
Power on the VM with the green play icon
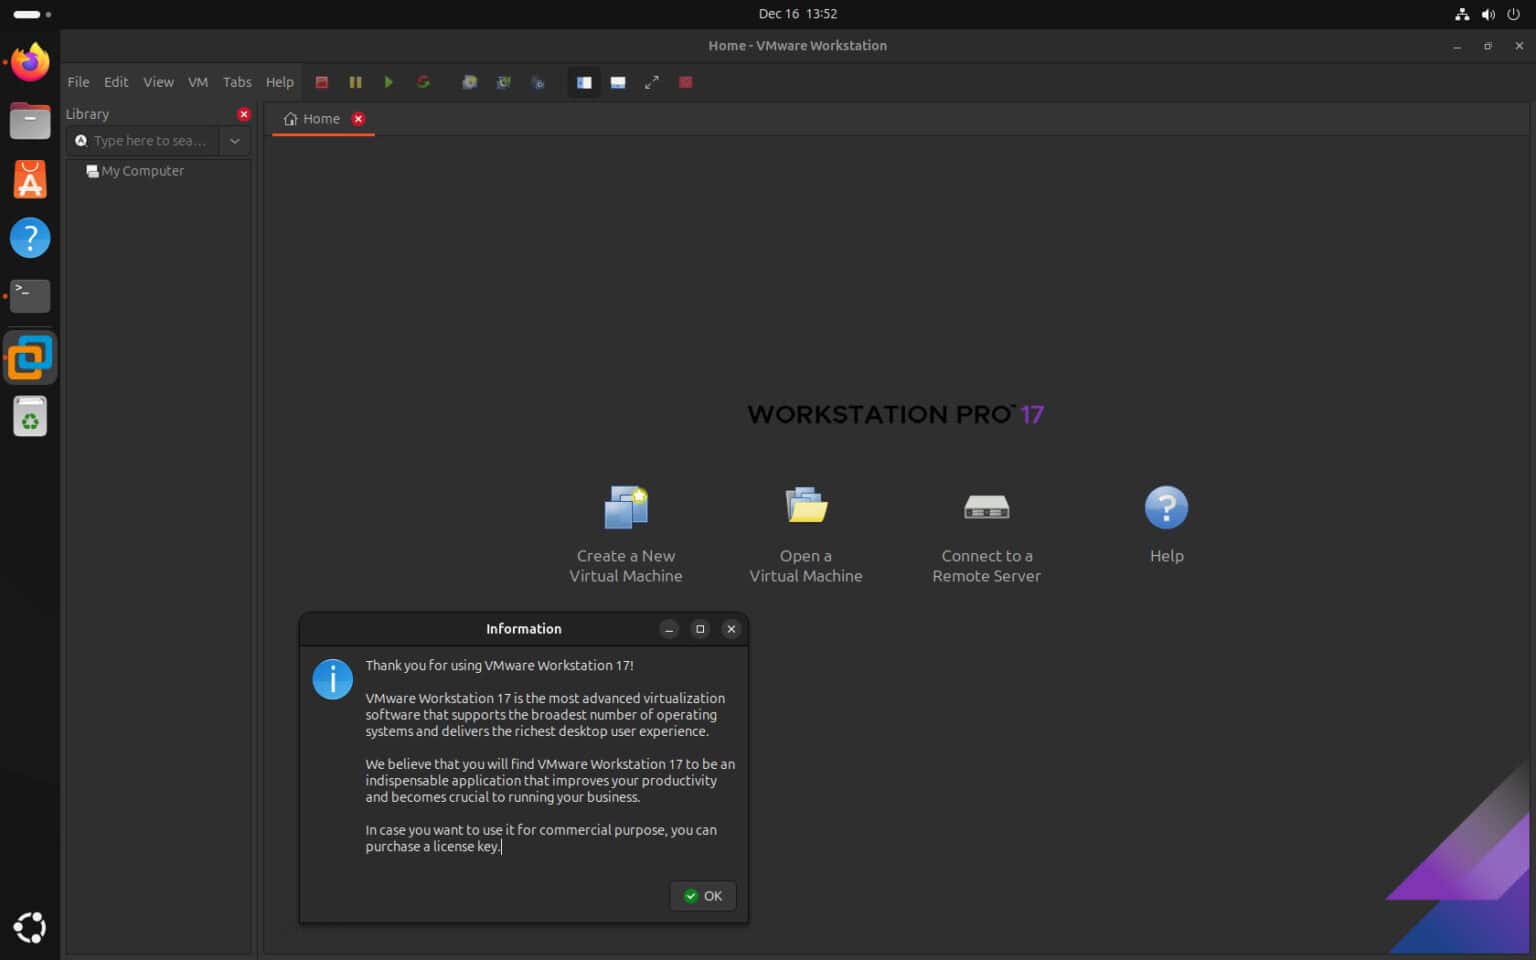[389, 82]
